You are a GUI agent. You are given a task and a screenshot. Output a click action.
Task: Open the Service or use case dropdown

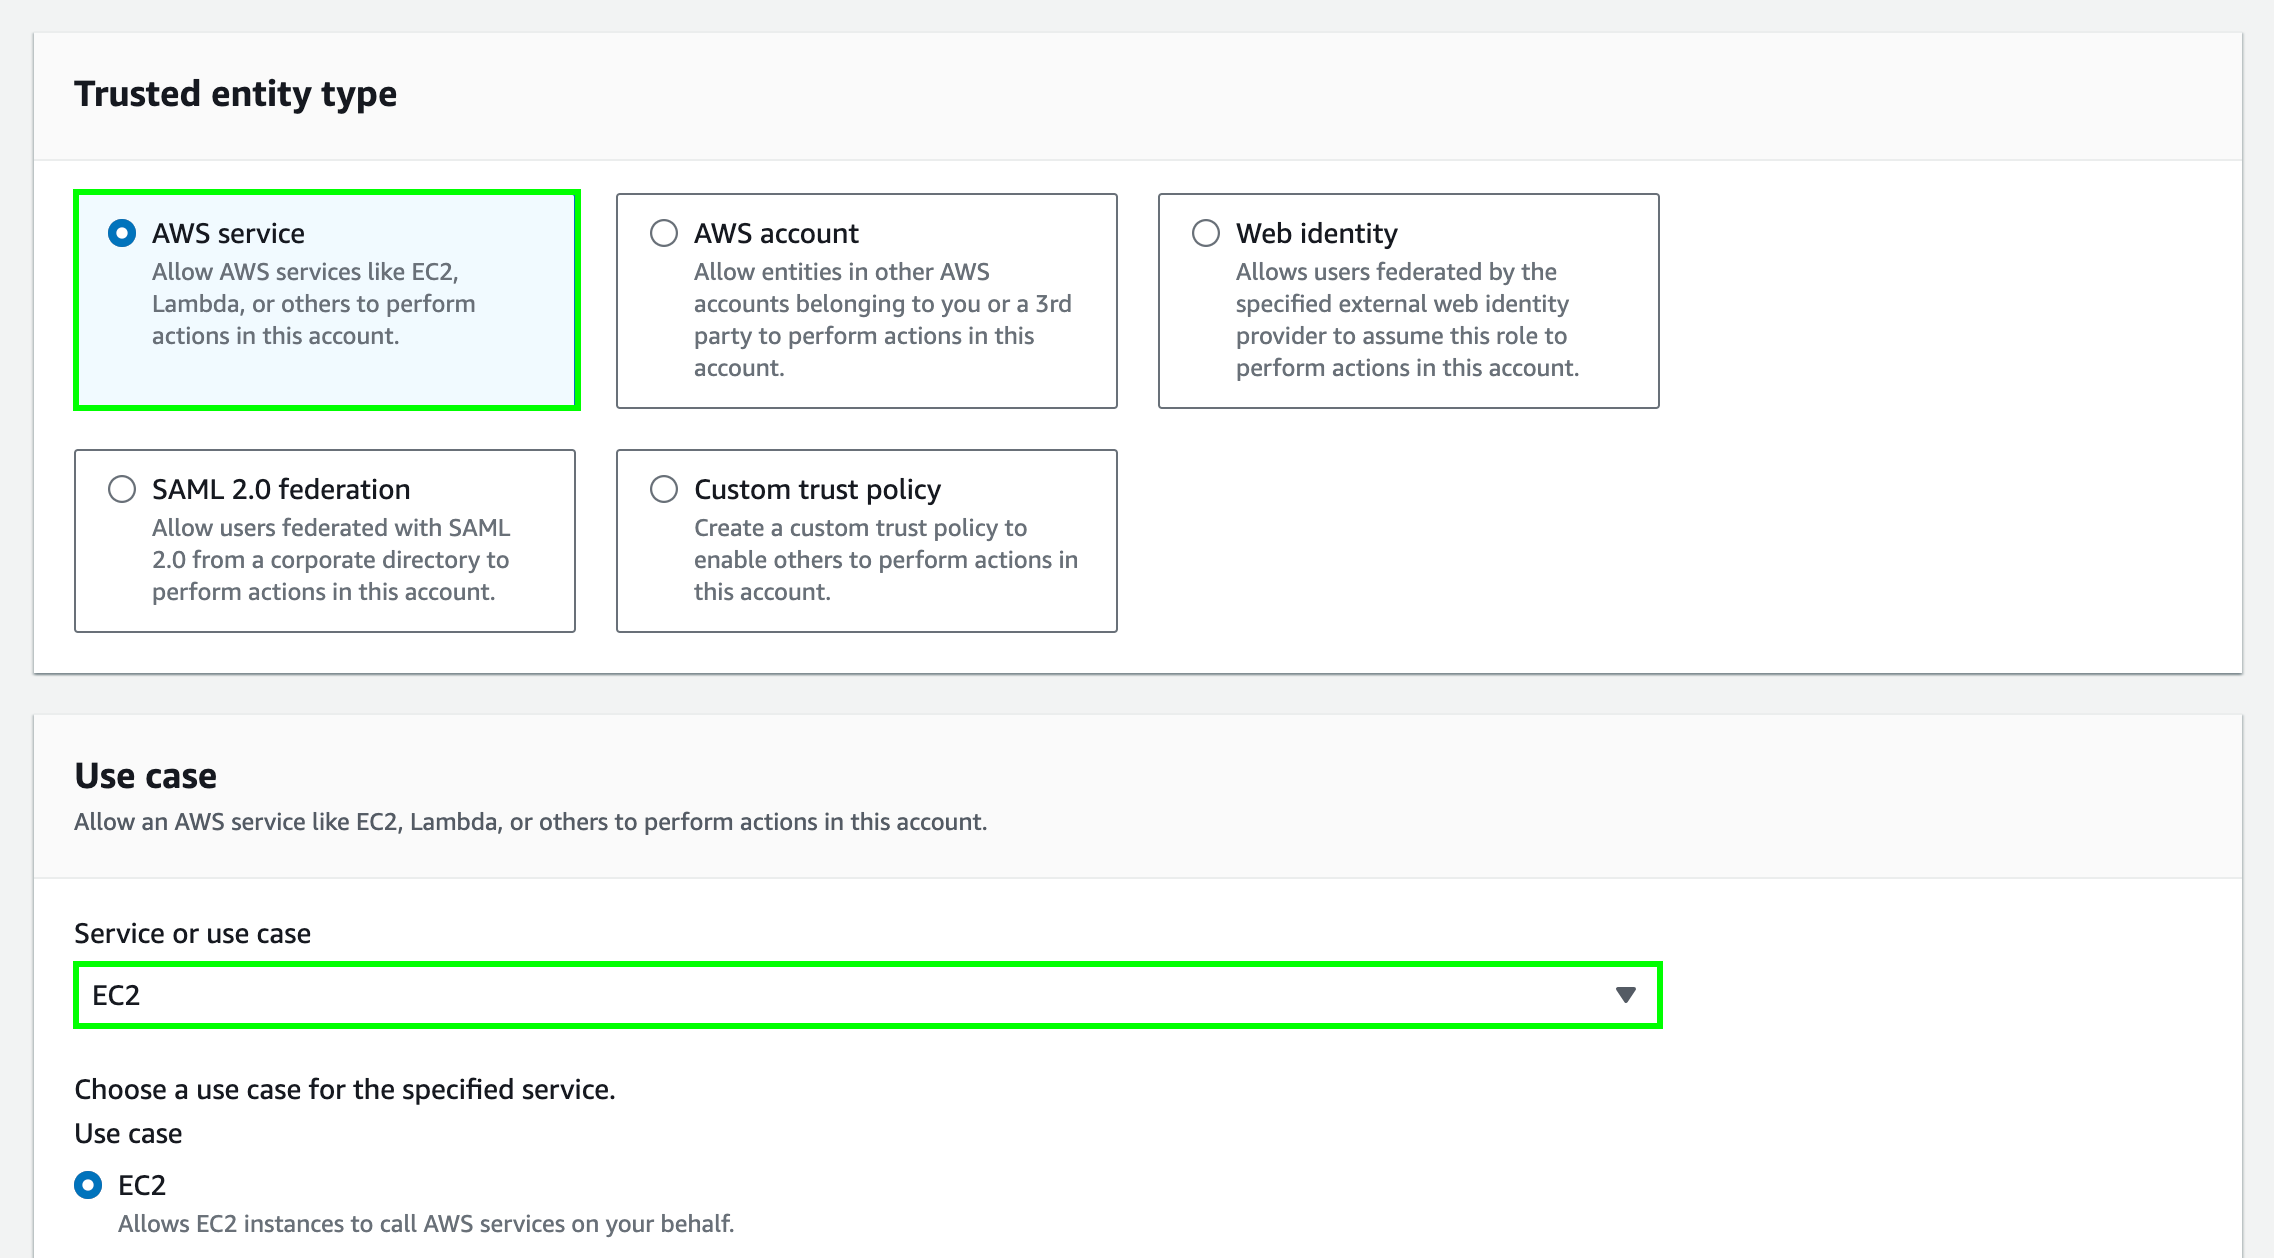(868, 995)
